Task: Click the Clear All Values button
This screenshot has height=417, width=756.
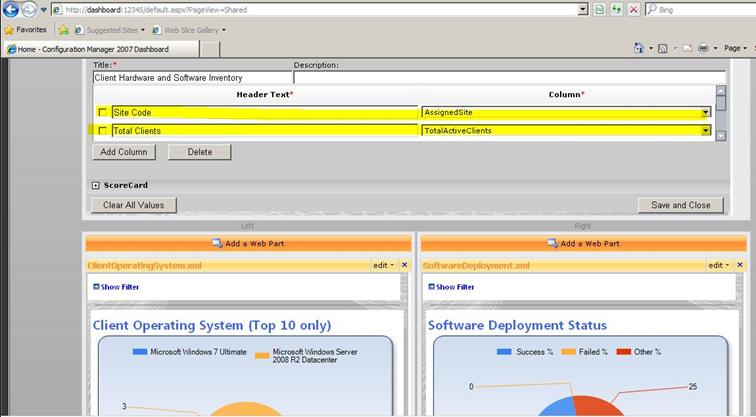Action: (134, 205)
